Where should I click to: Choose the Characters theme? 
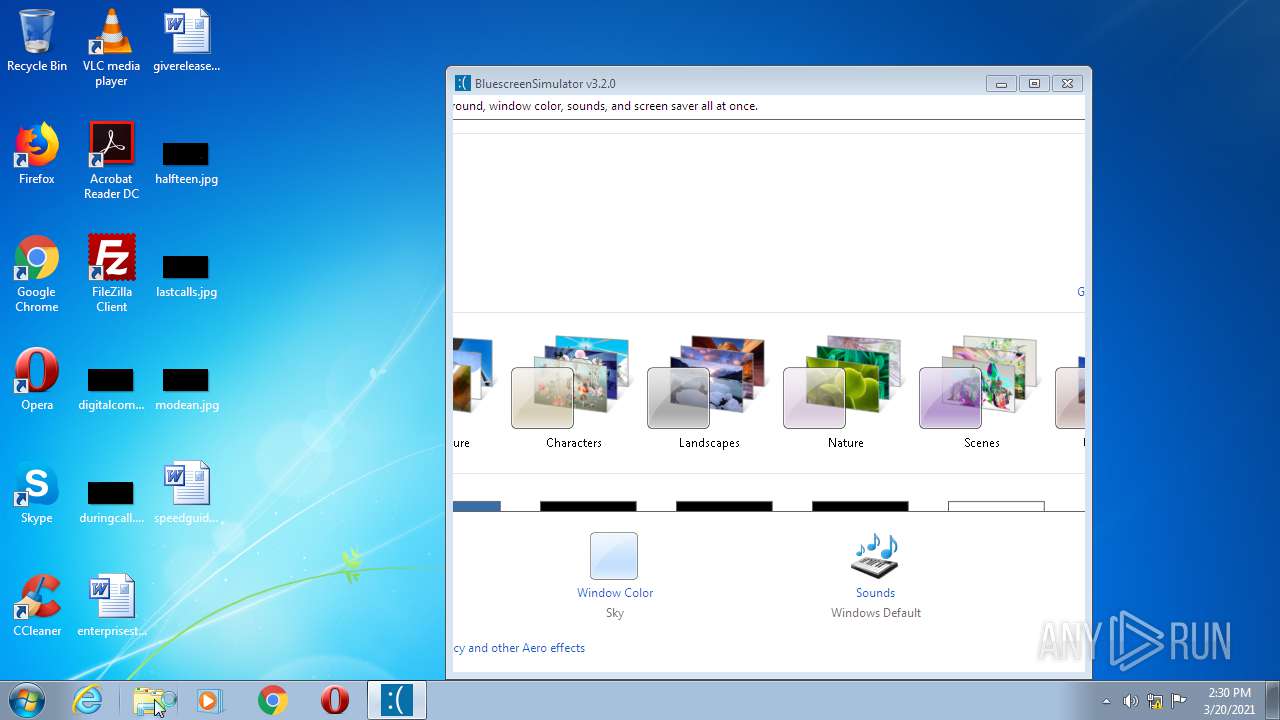coord(573,392)
